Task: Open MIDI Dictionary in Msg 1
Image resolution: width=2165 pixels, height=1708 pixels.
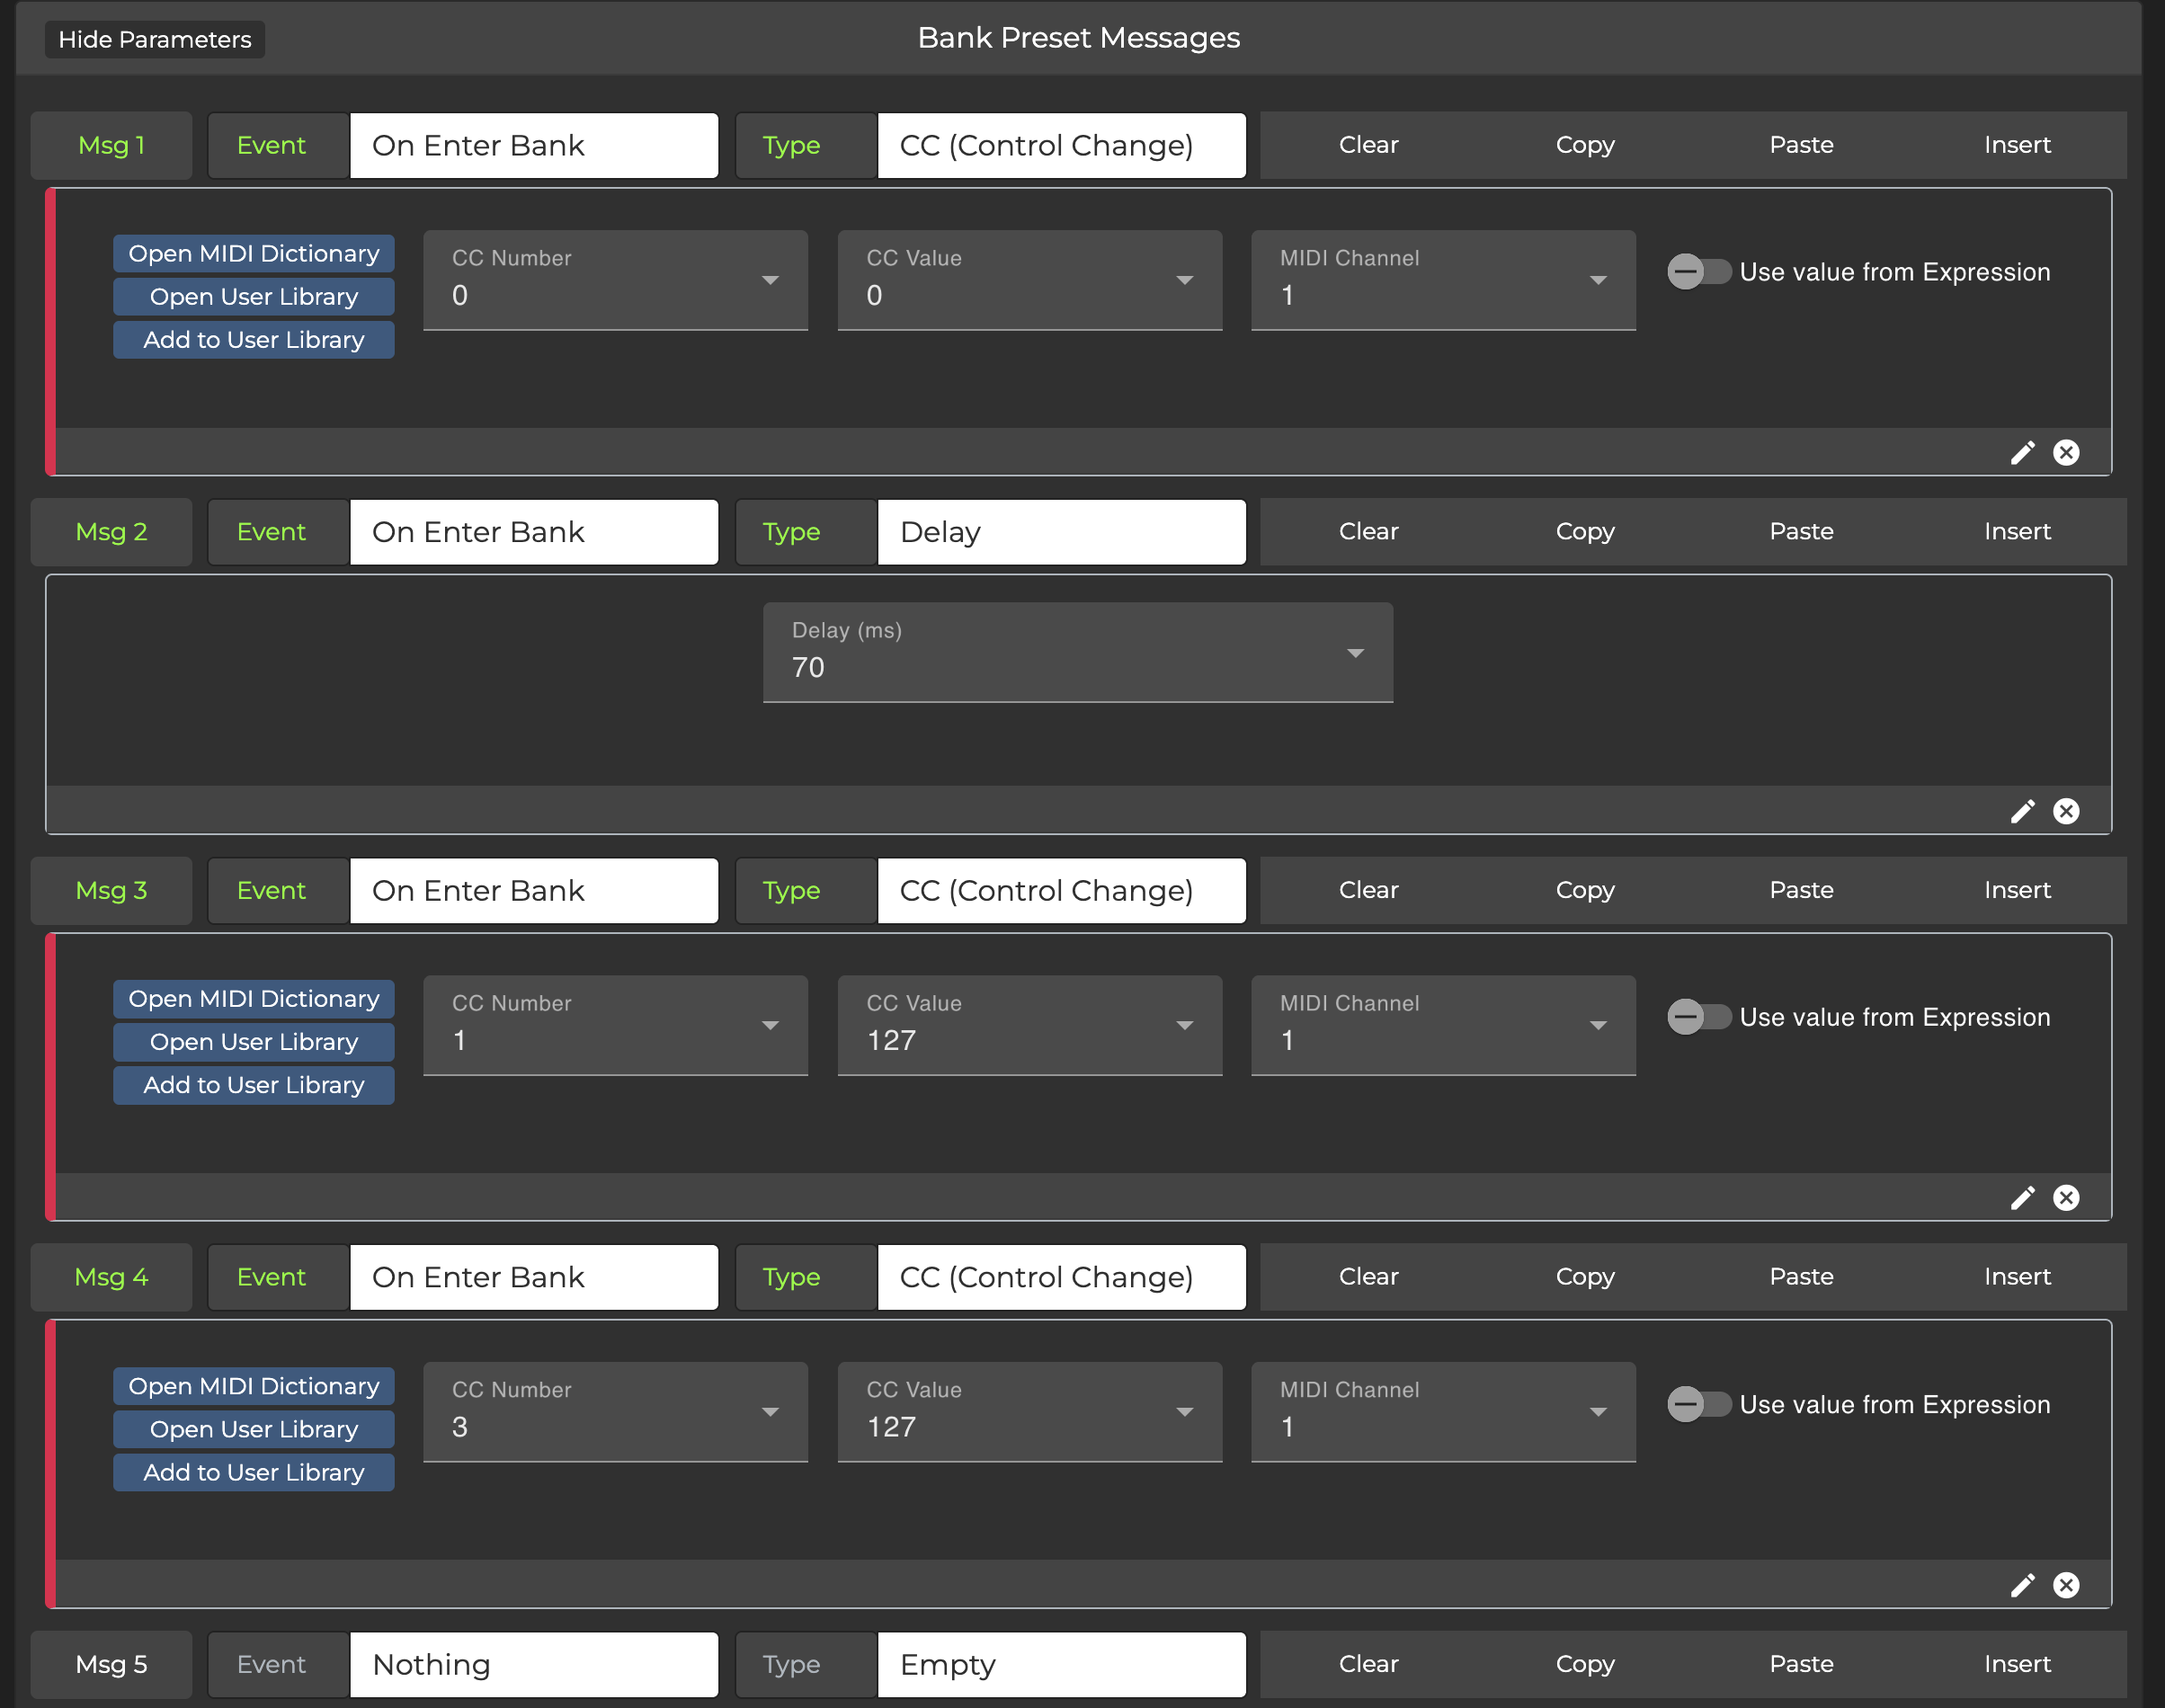Action: coord(254,254)
